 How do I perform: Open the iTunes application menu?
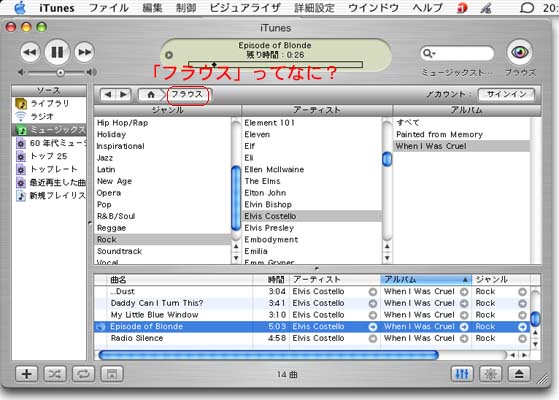click(57, 8)
